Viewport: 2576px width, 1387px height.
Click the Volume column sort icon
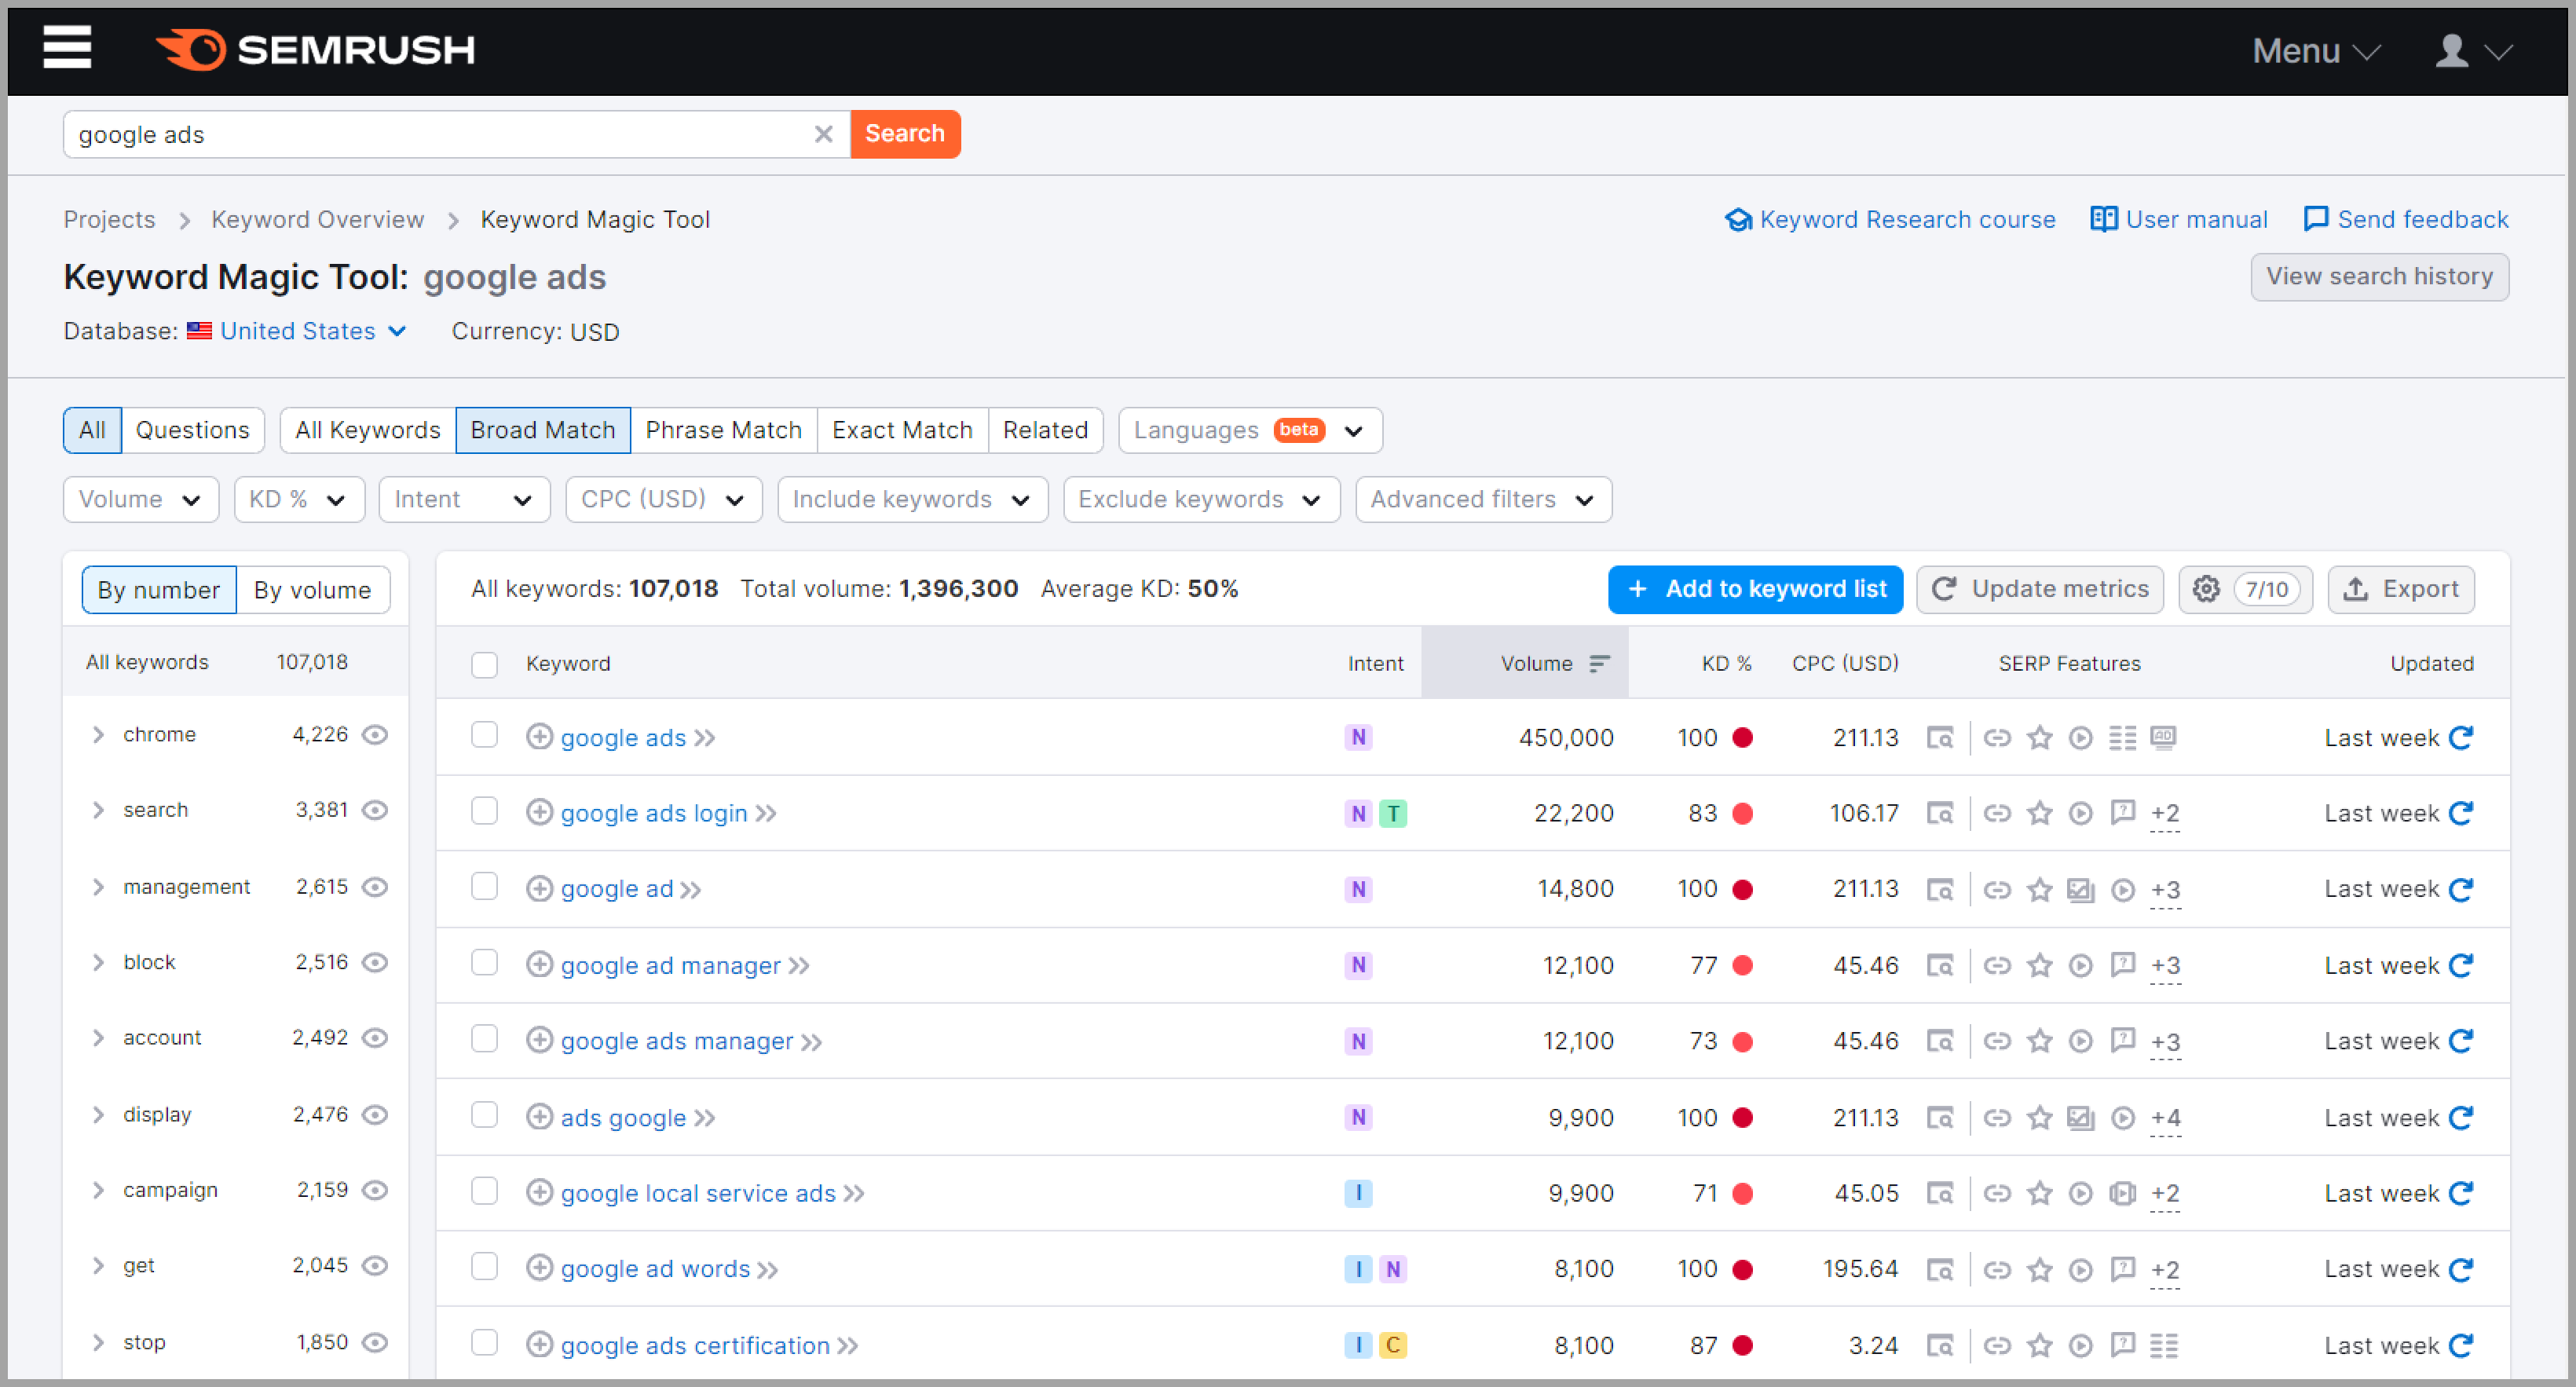tap(1599, 664)
